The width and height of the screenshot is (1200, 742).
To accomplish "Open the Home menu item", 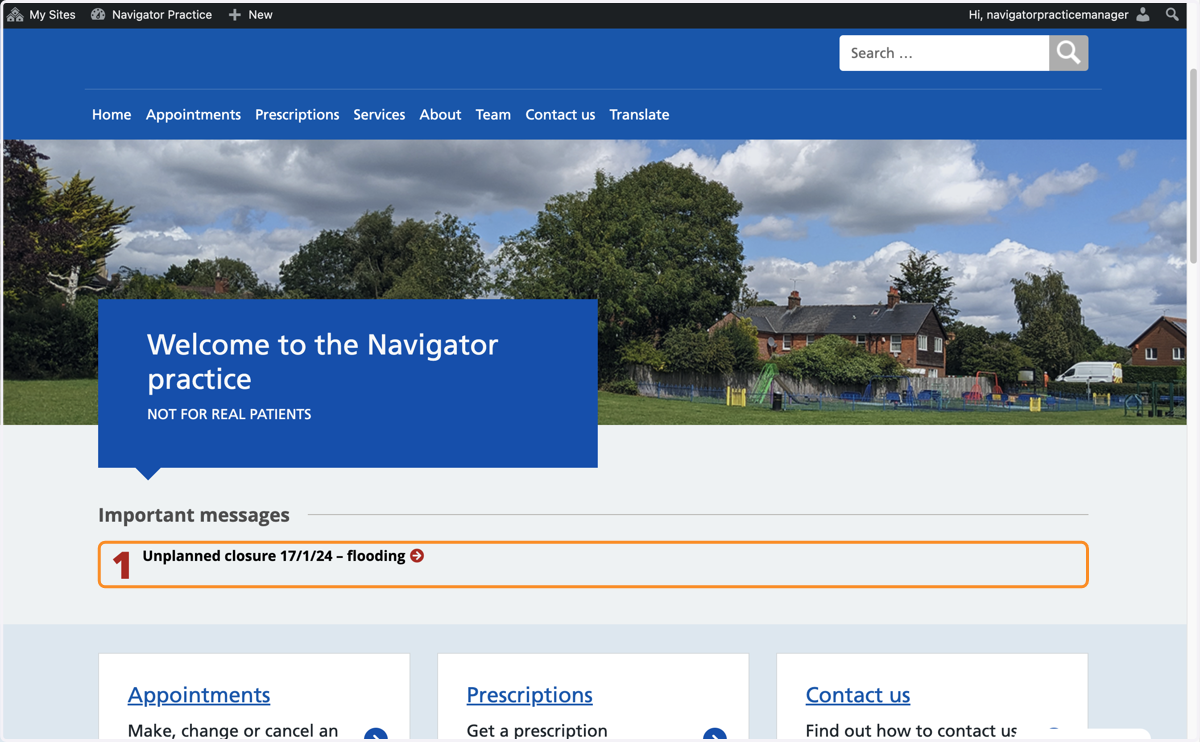I will (112, 115).
